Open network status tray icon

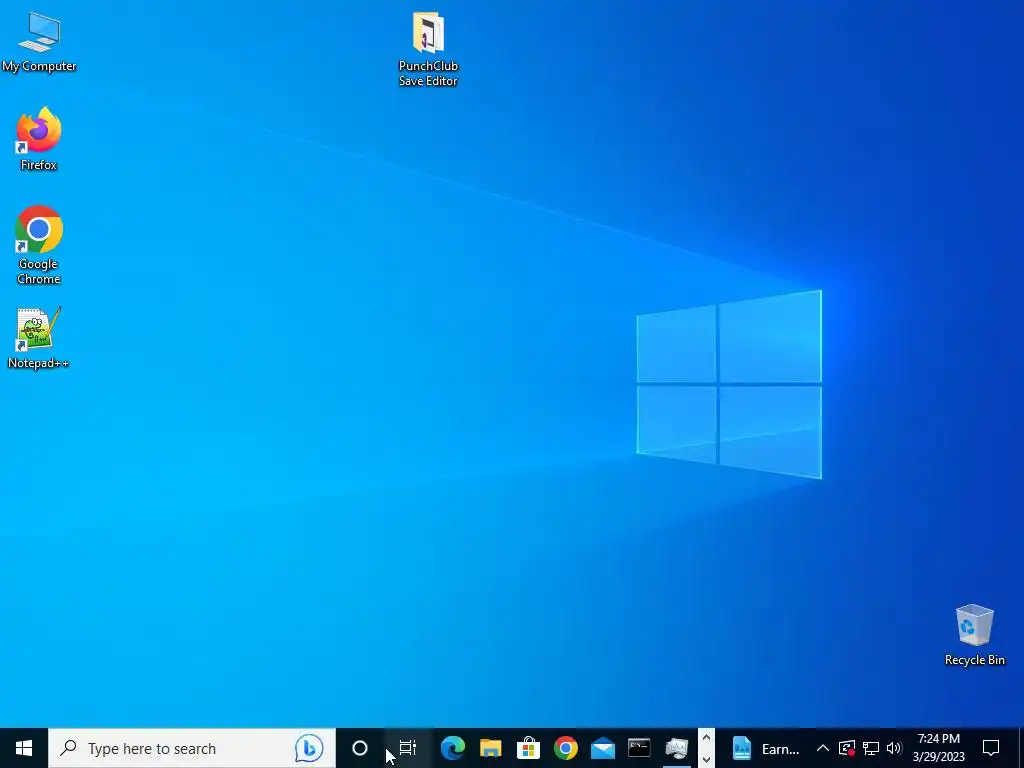click(x=871, y=748)
